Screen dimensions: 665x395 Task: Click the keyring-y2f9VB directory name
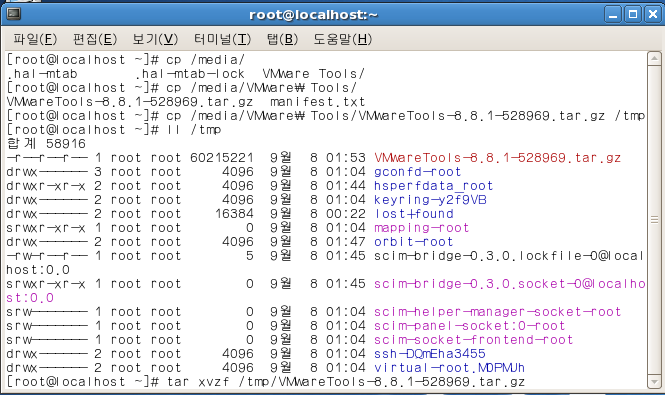click(x=430, y=200)
